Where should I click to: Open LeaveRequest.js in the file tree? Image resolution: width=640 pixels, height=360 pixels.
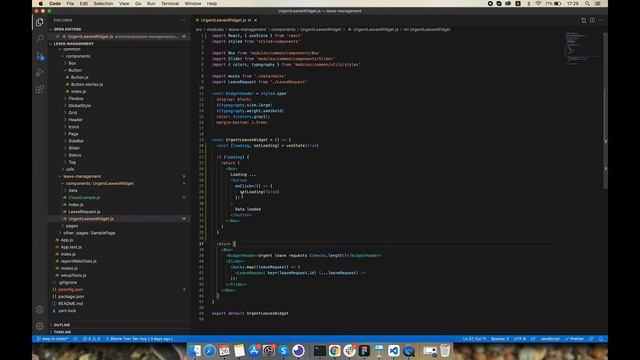[84, 212]
